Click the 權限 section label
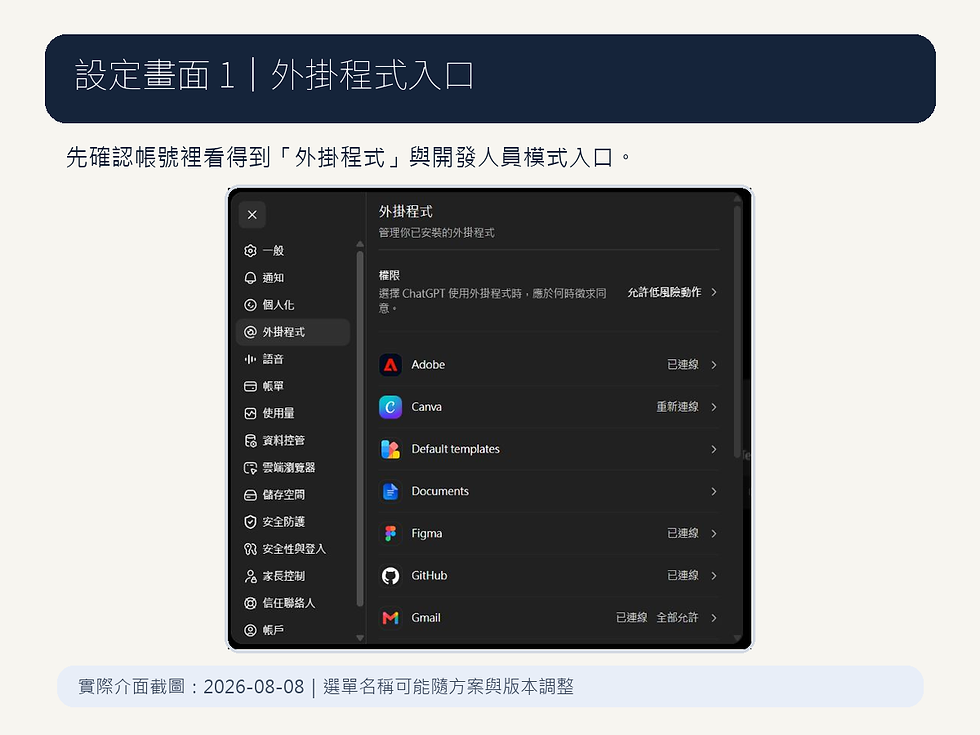 click(389, 275)
